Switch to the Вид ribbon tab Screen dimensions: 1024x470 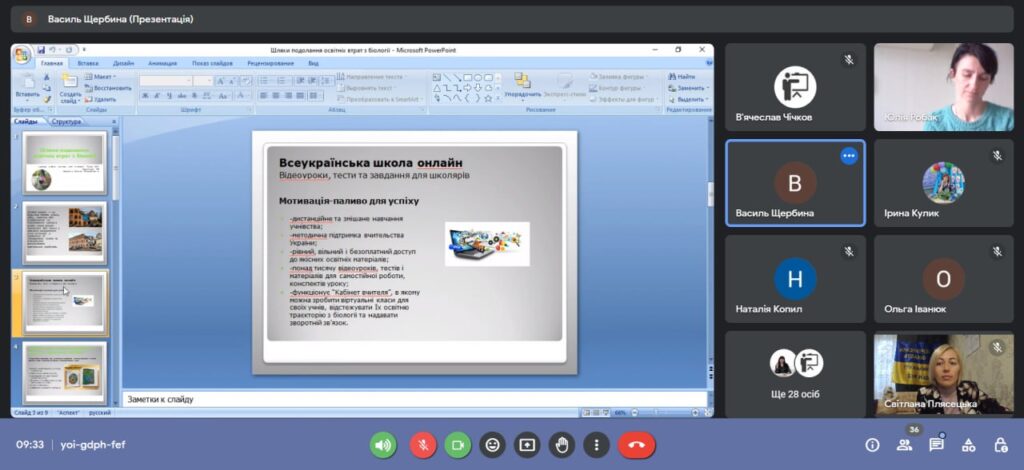pyautogui.click(x=313, y=63)
